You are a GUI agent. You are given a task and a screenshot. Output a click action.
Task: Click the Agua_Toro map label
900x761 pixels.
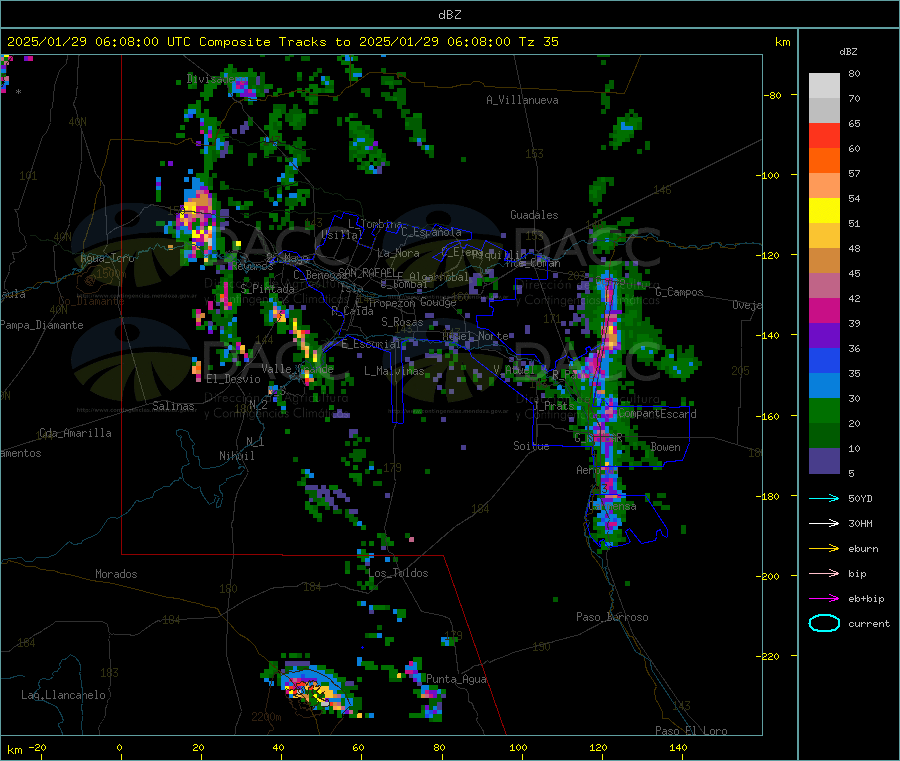click(107, 258)
